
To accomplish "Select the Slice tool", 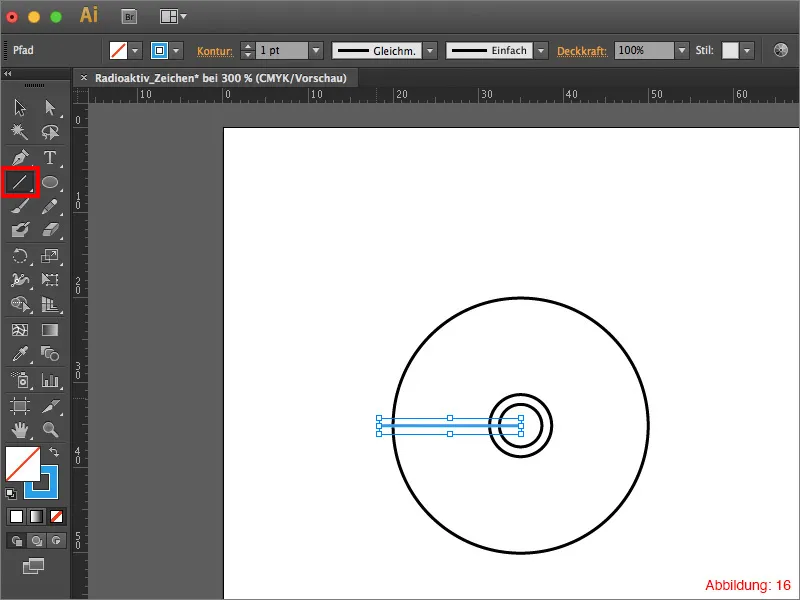I will point(50,406).
